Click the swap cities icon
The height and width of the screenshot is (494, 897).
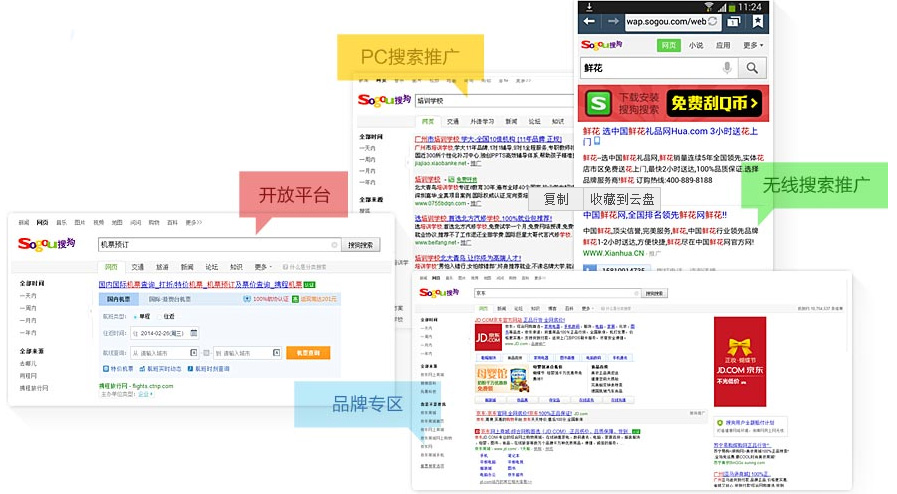pyautogui.click(x=207, y=353)
